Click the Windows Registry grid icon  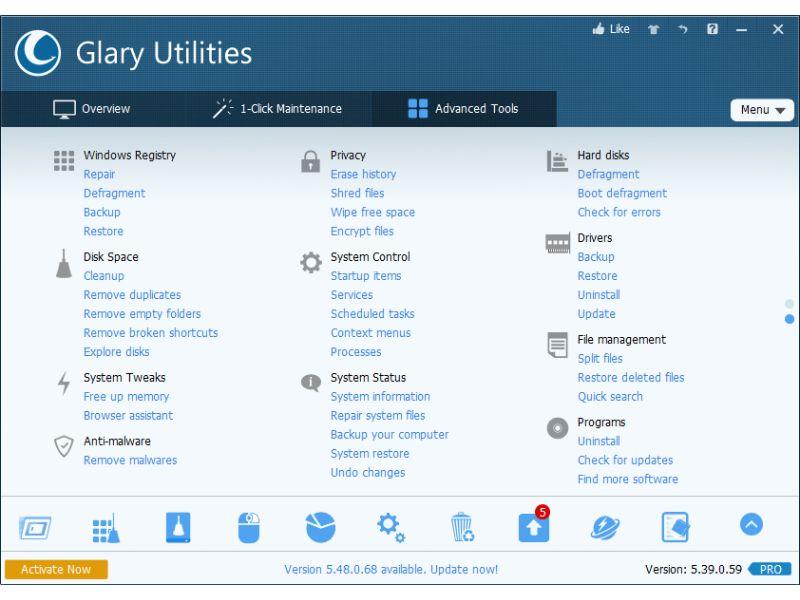[64, 161]
